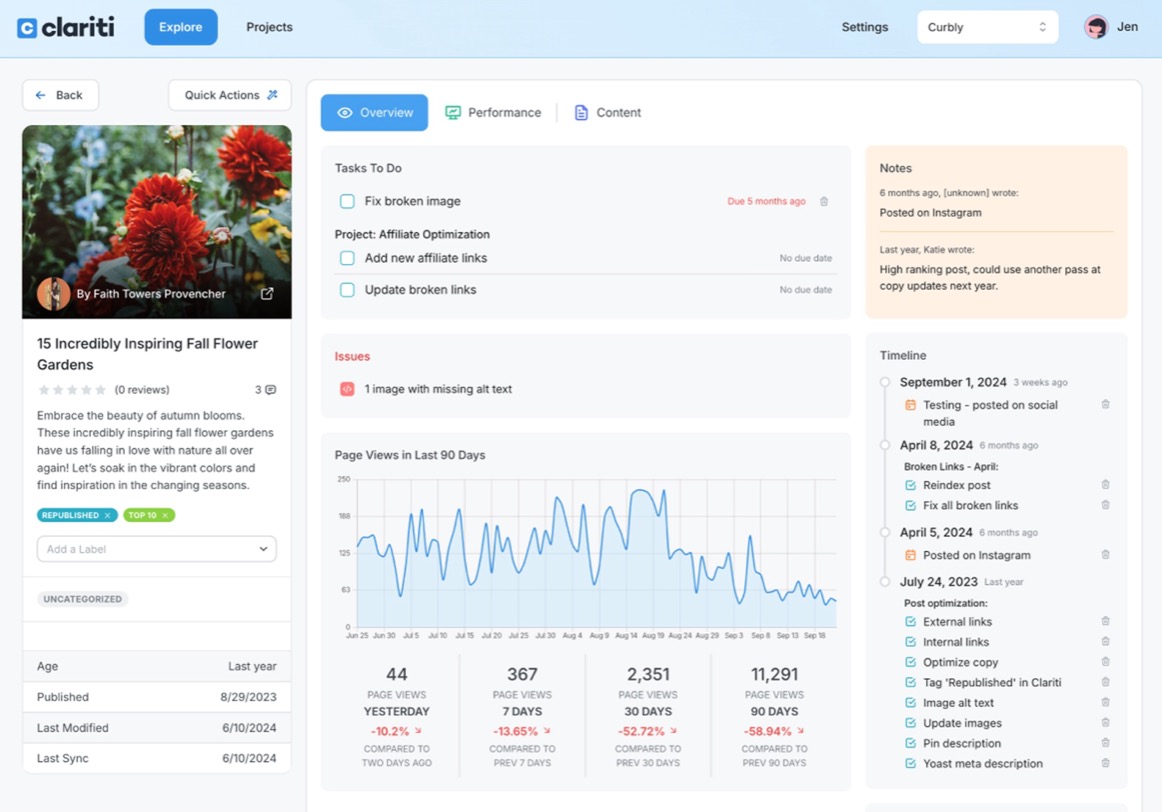Switch to the Performance tab
The height and width of the screenshot is (812, 1162).
click(493, 113)
